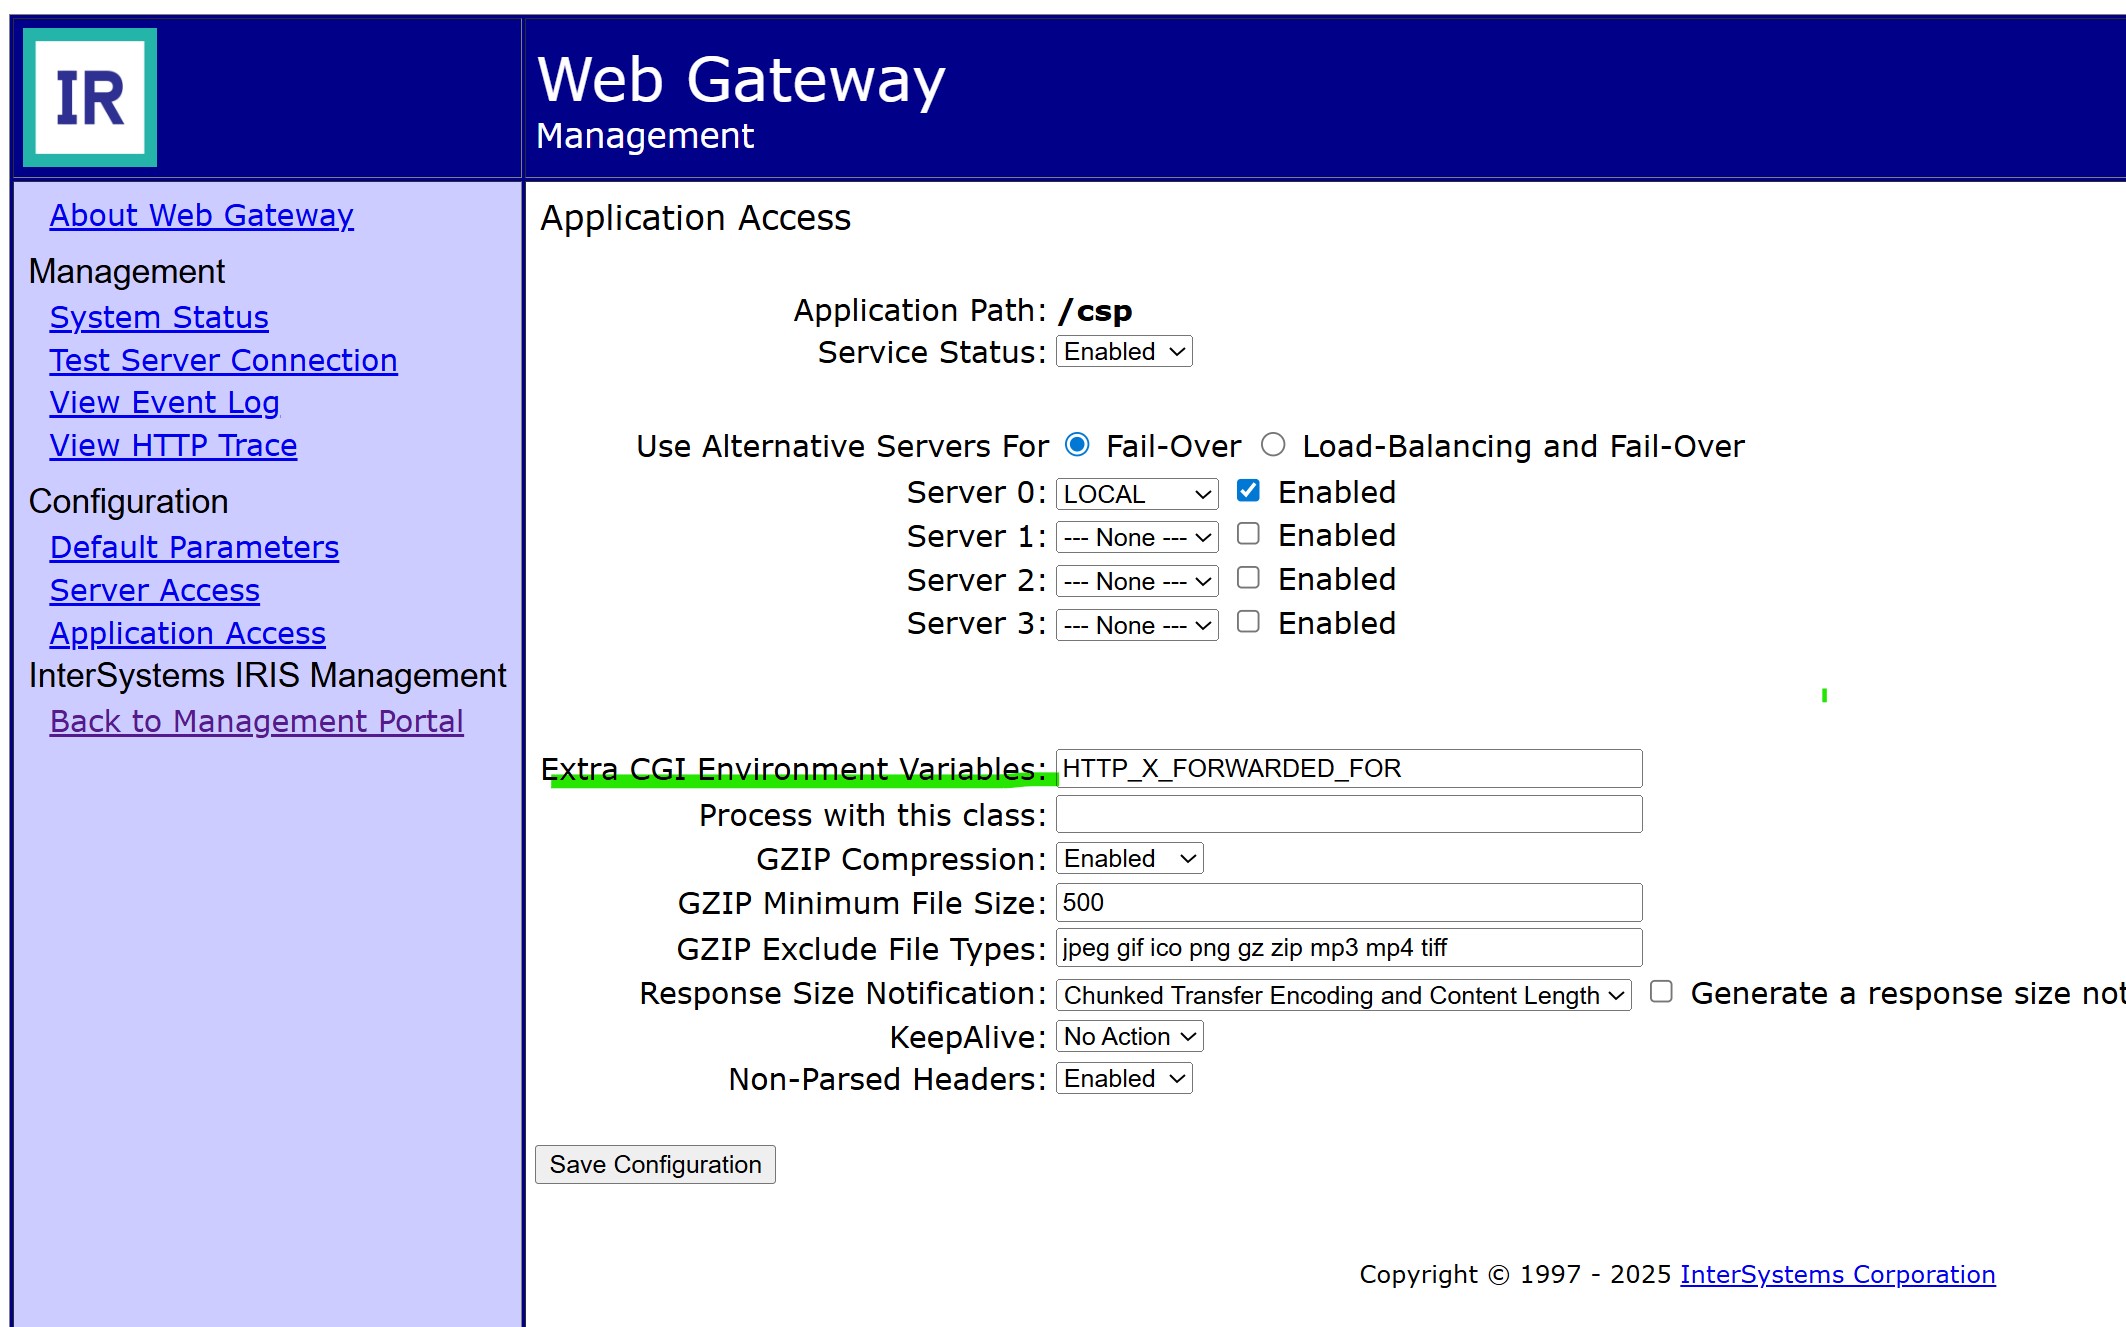Enable Server 1 checkbox
2126x1327 pixels.
pos(1248,534)
